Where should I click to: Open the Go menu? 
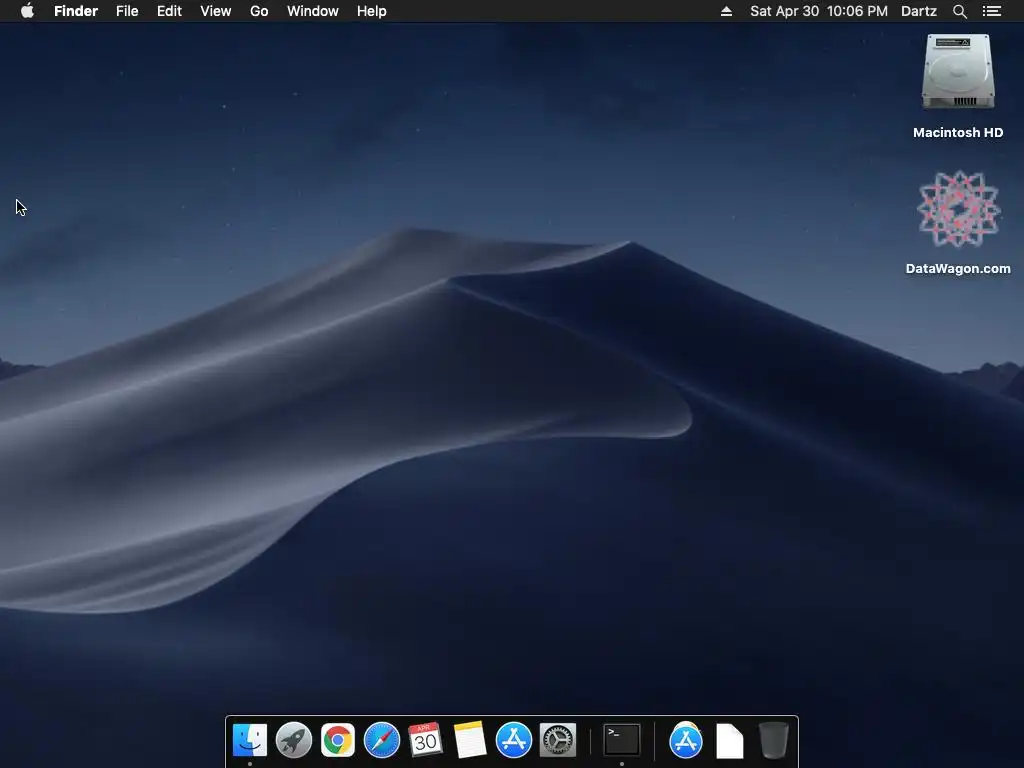pyautogui.click(x=259, y=11)
